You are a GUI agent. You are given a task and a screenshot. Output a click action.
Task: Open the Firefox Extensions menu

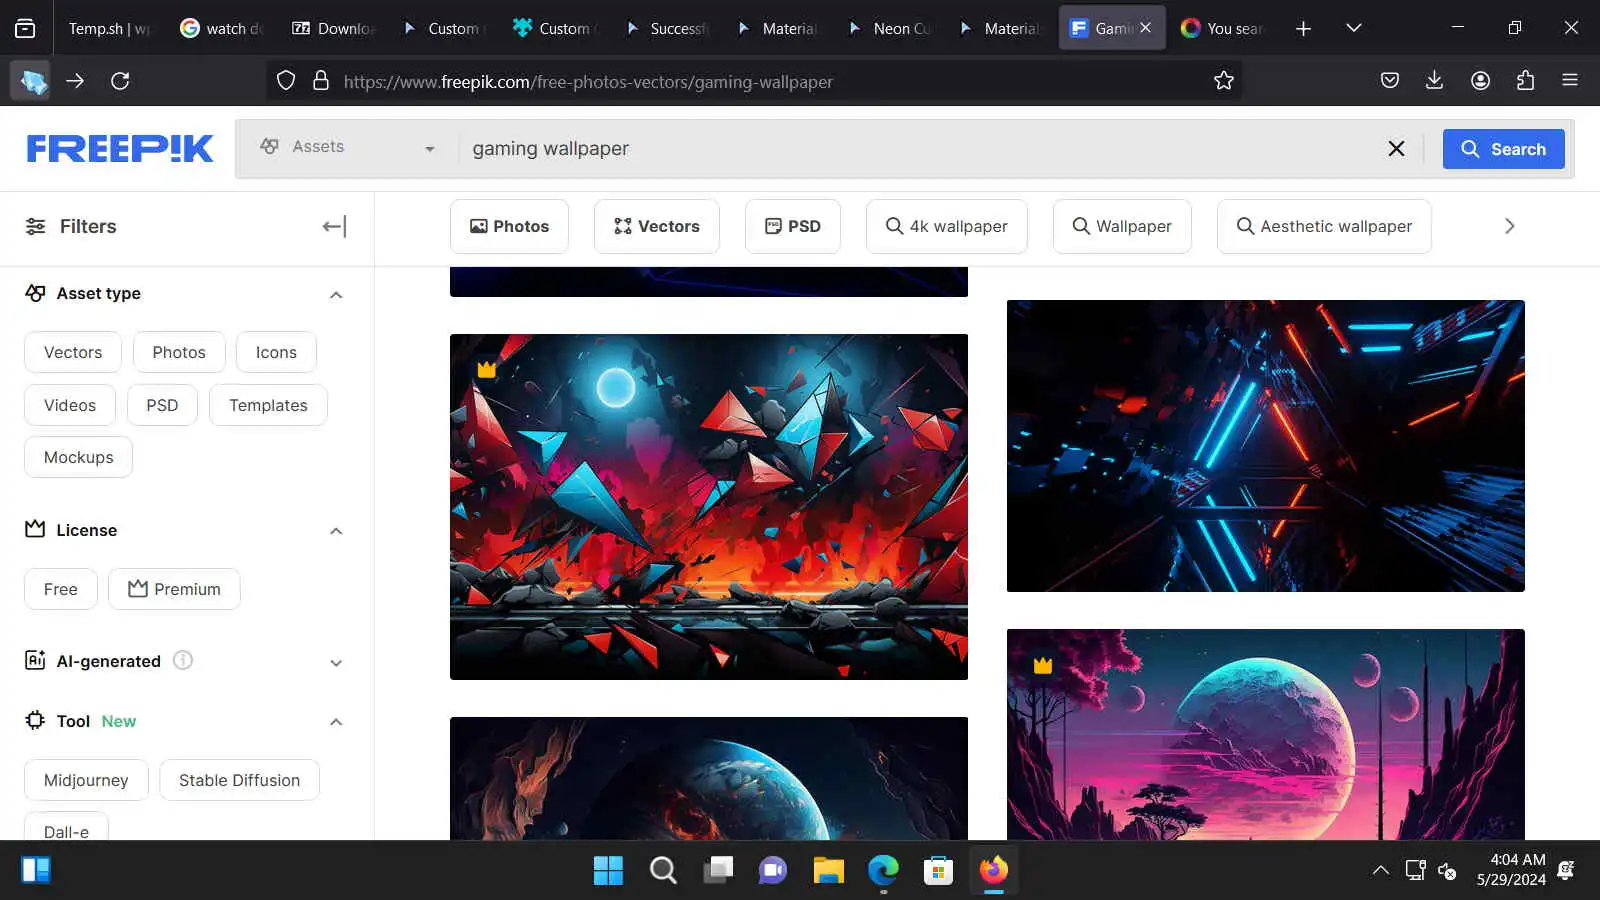coord(1525,81)
